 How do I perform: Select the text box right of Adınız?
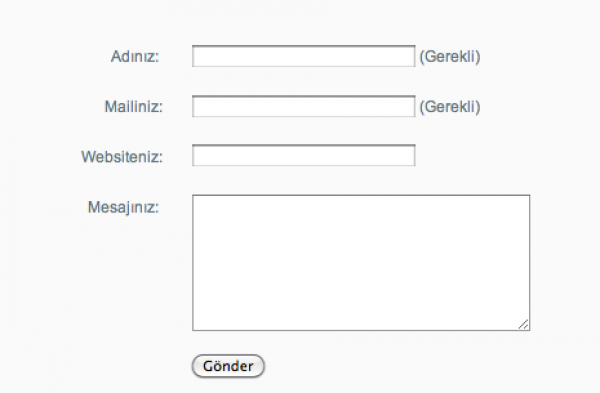click(x=303, y=56)
